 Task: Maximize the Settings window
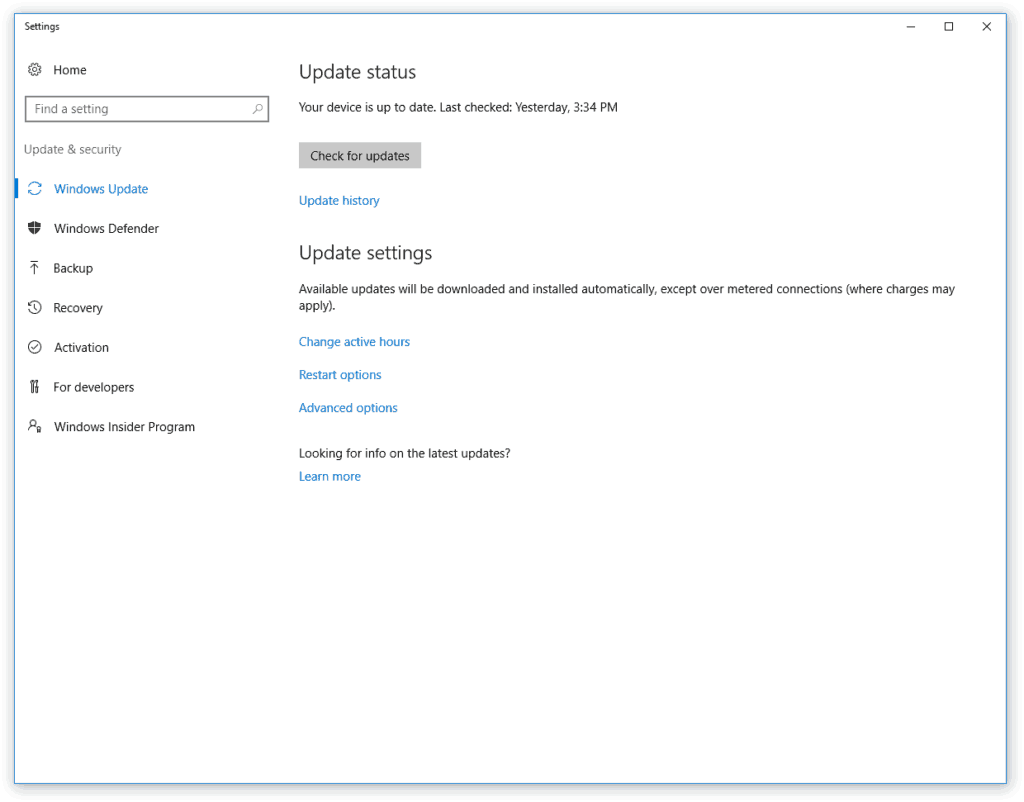click(x=949, y=27)
